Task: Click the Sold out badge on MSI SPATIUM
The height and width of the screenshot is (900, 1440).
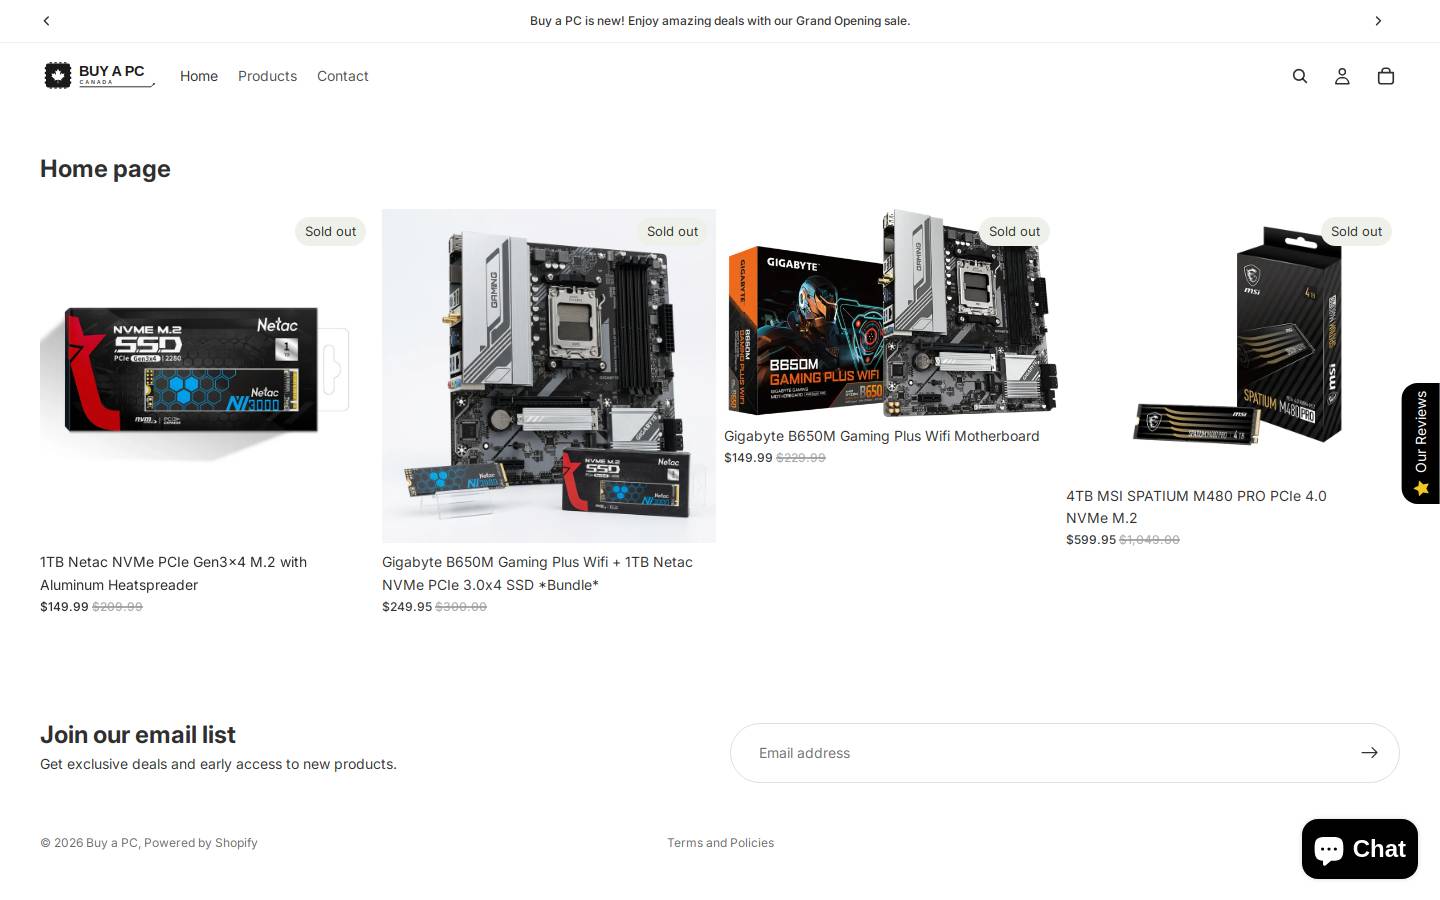Action: [x=1356, y=231]
